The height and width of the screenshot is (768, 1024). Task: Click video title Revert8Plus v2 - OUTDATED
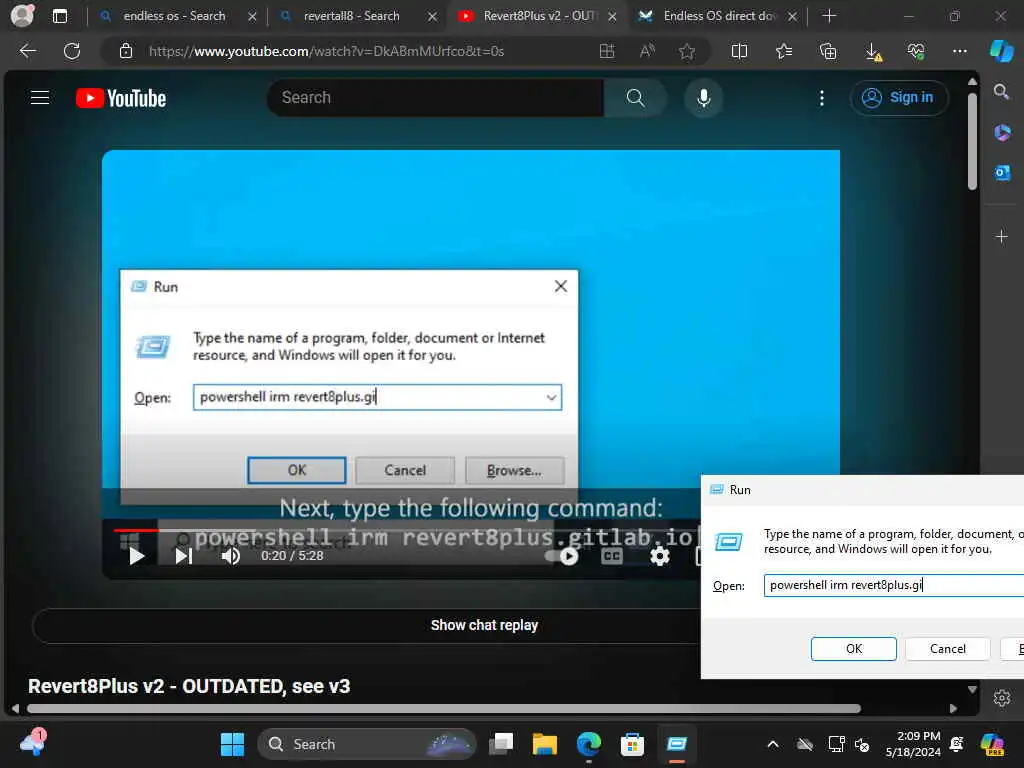pyautogui.click(x=189, y=686)
